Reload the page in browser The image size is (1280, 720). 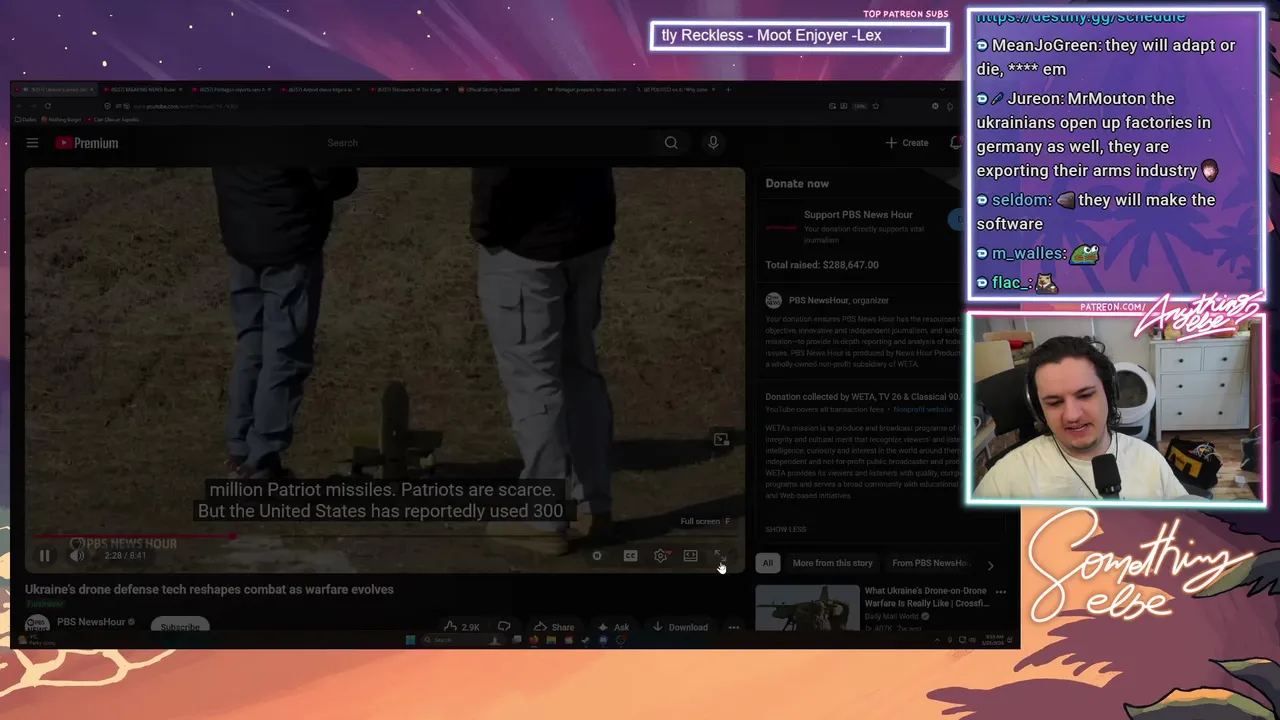tap(47, 105)
